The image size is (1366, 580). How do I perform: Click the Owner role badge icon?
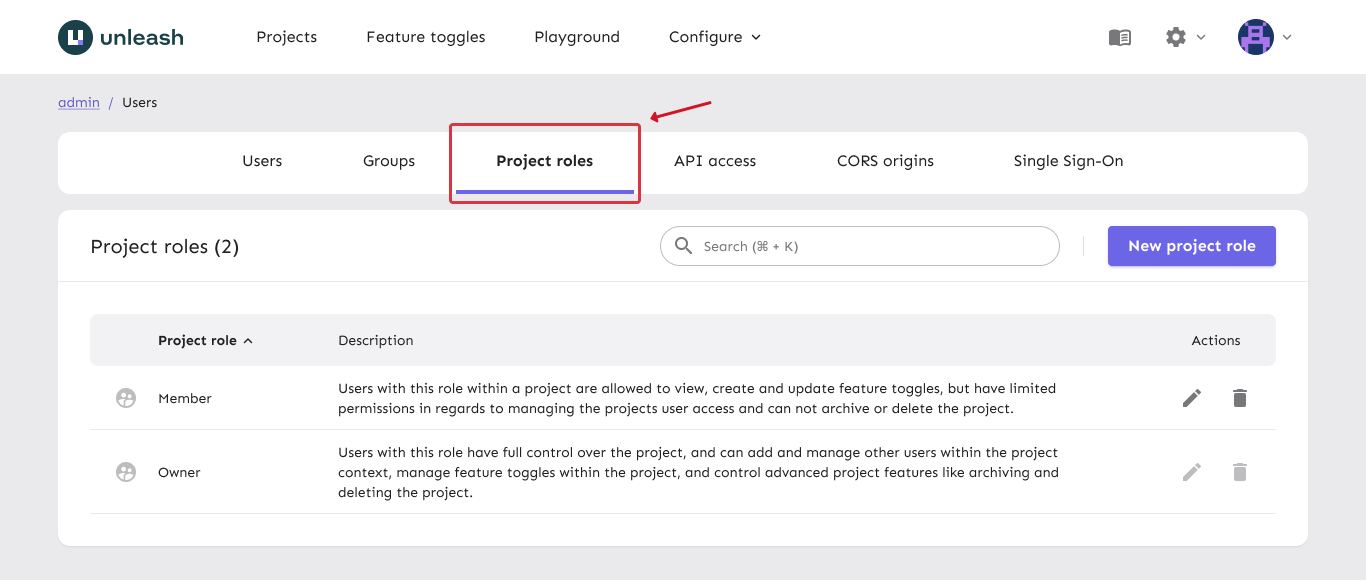click(126, 472)
